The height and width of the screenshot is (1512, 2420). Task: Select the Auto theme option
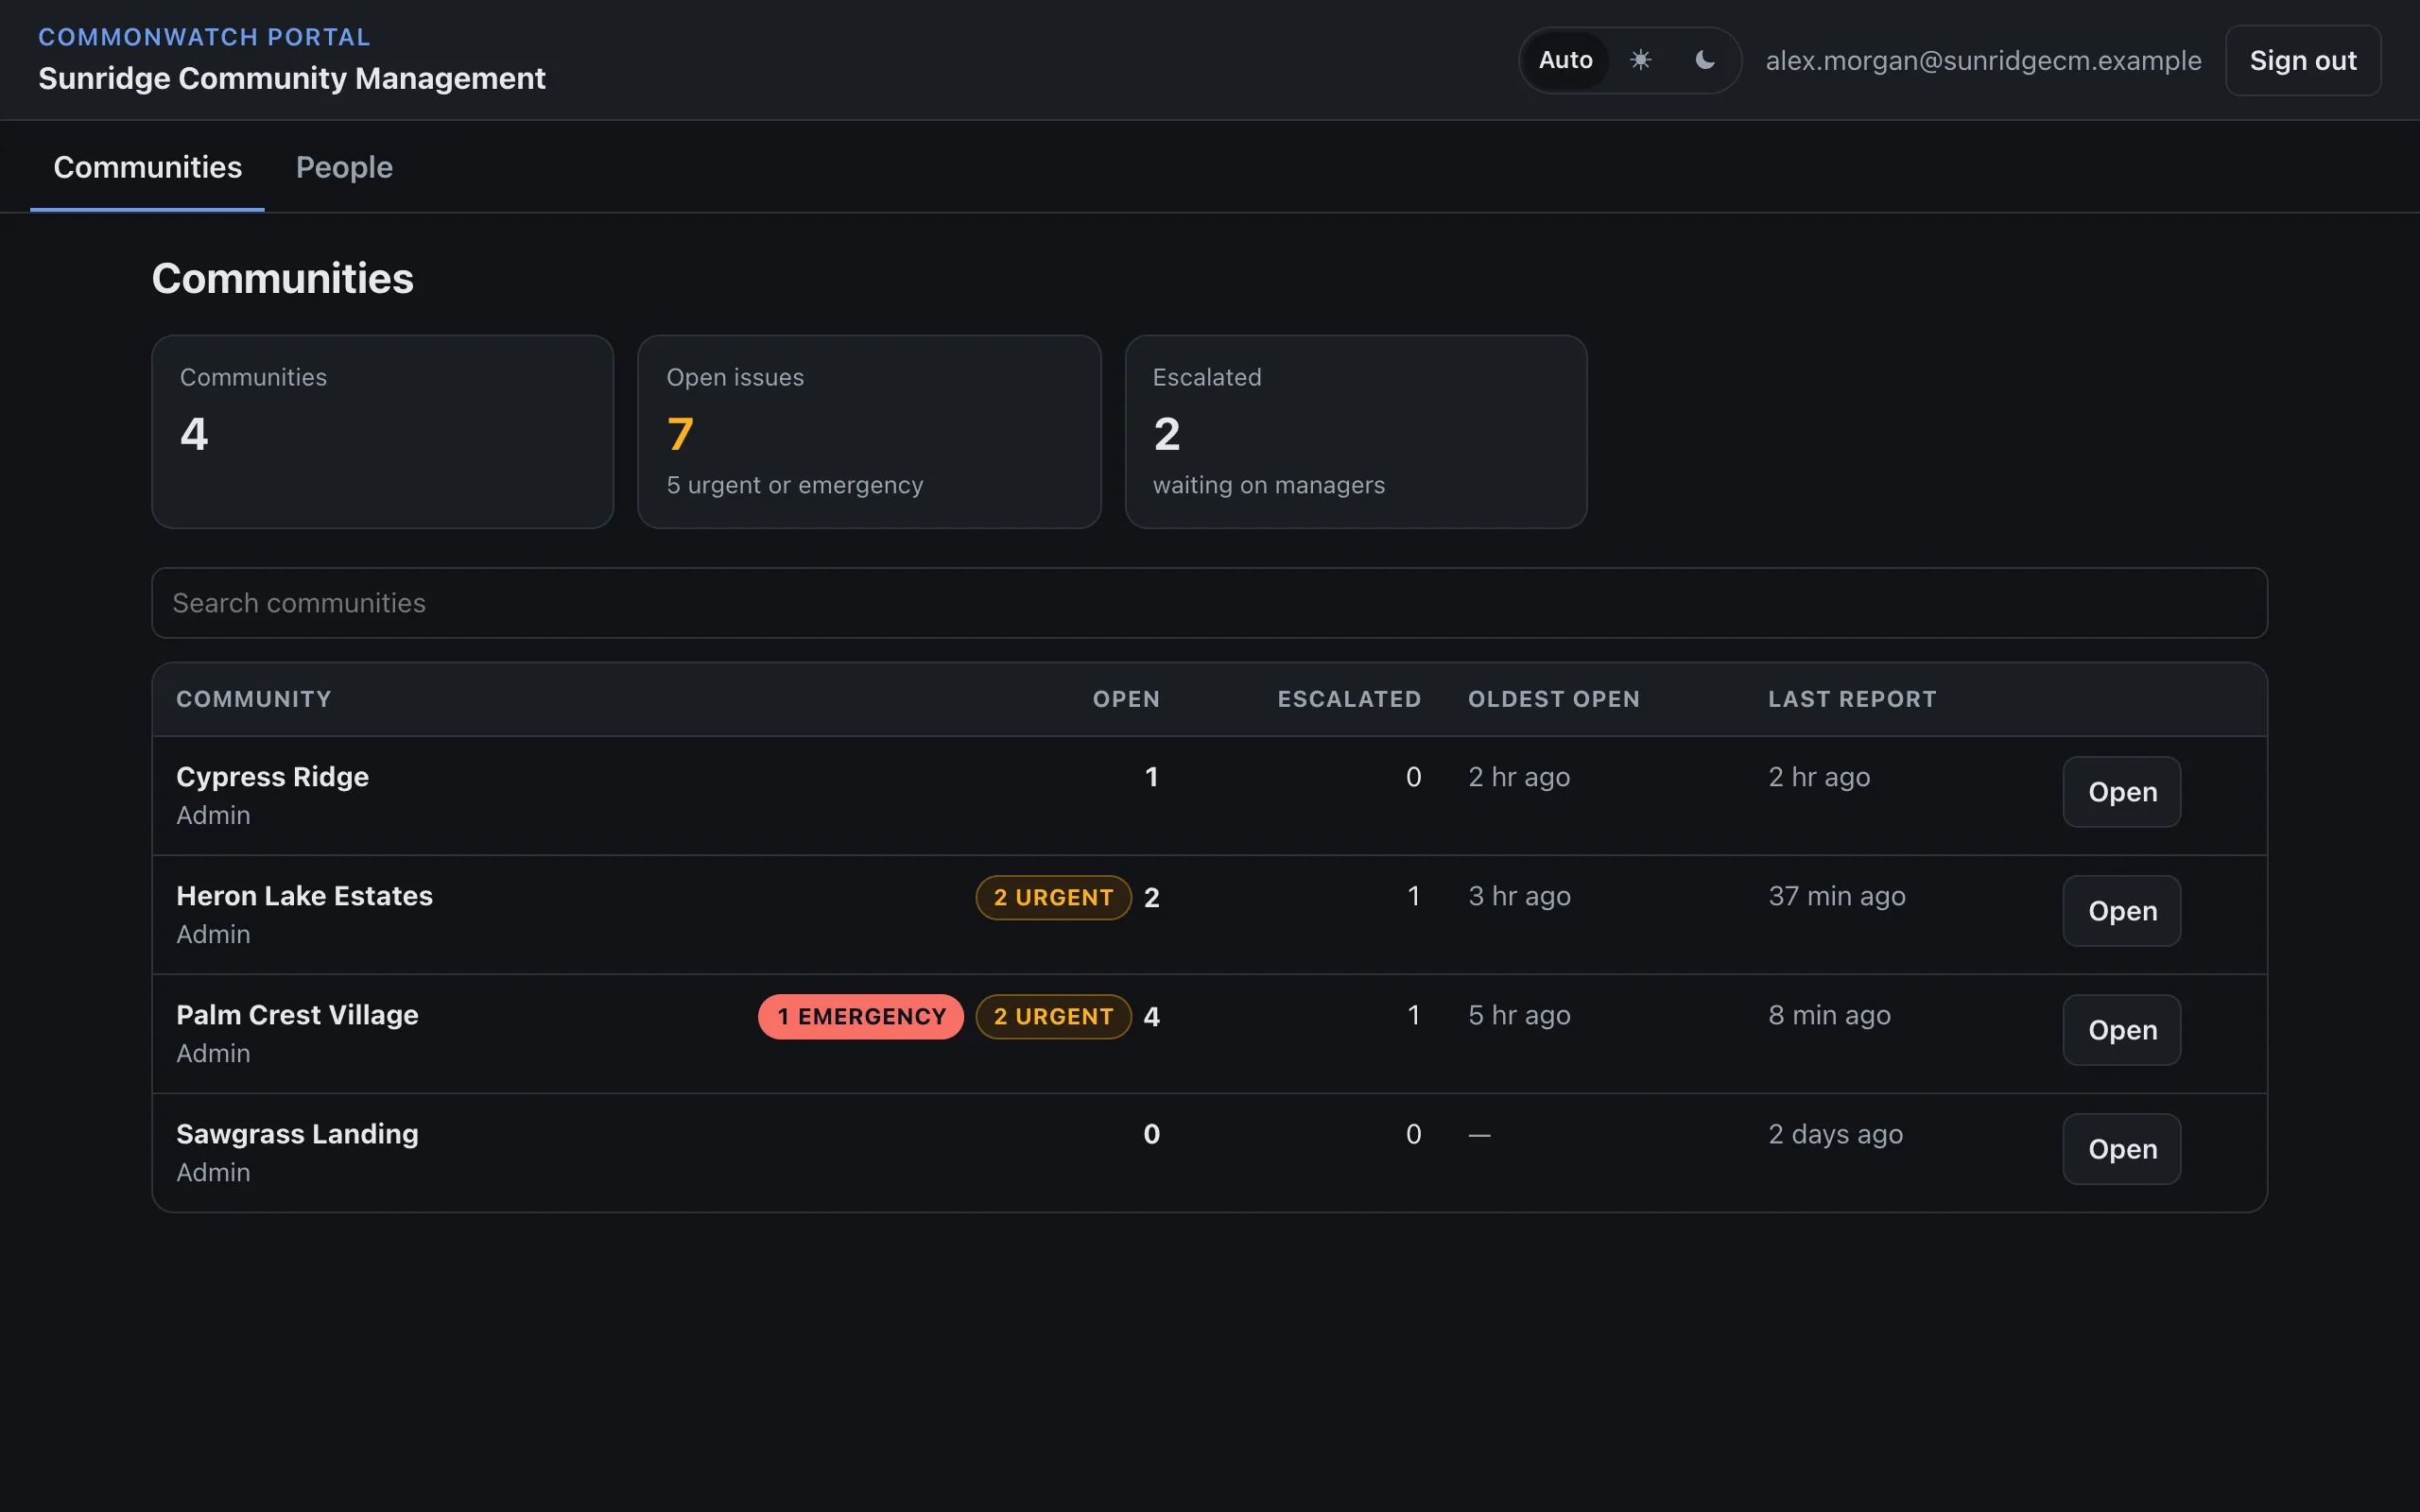click(1565, 60)
